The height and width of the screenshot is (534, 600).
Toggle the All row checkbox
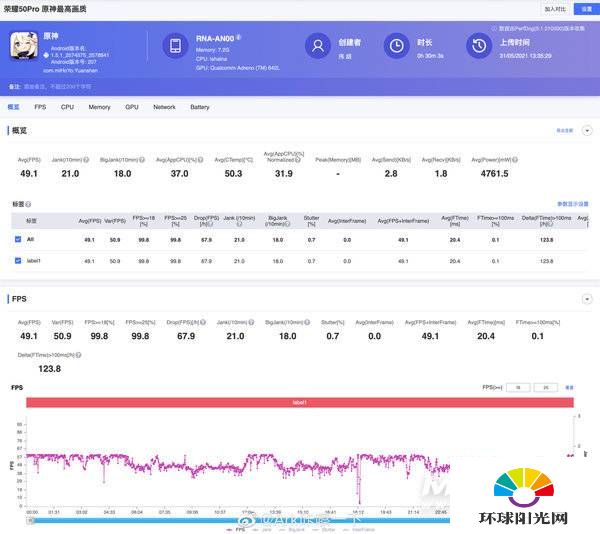pyautogui.click(x=18, y=239)
